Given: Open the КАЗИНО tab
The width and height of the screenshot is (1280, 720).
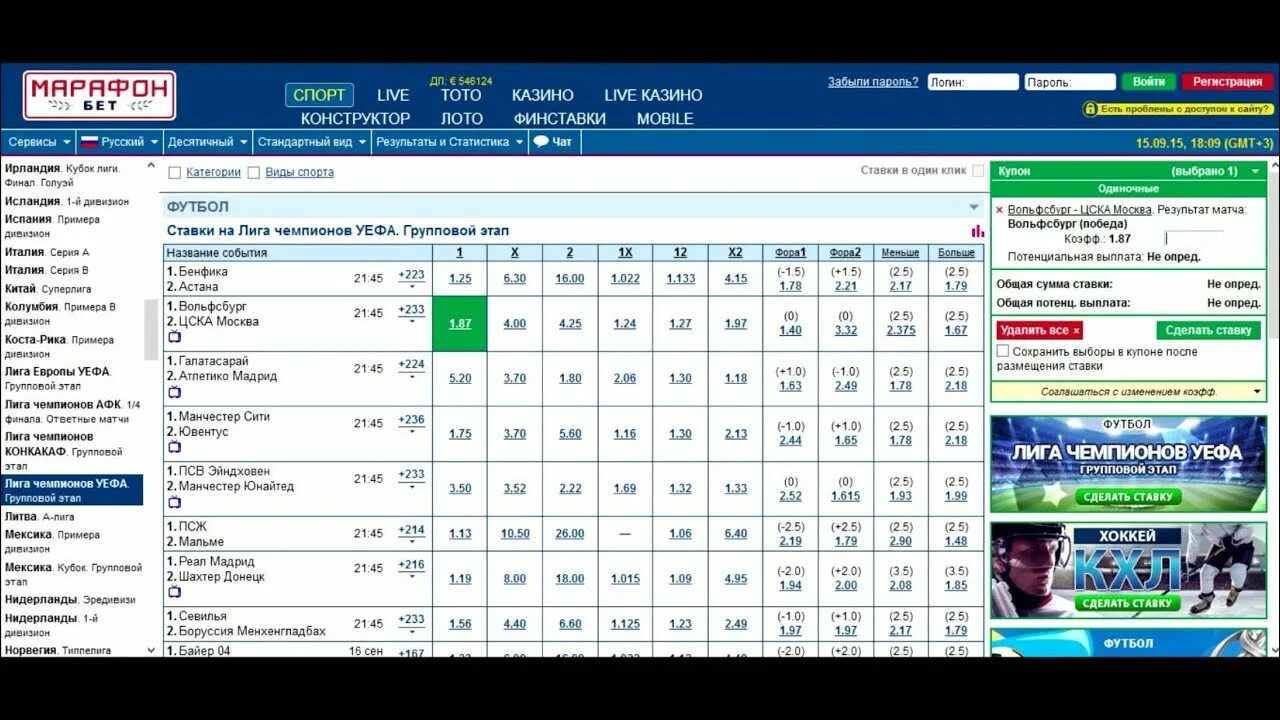Looking at the screenshot, I should 543,95.
